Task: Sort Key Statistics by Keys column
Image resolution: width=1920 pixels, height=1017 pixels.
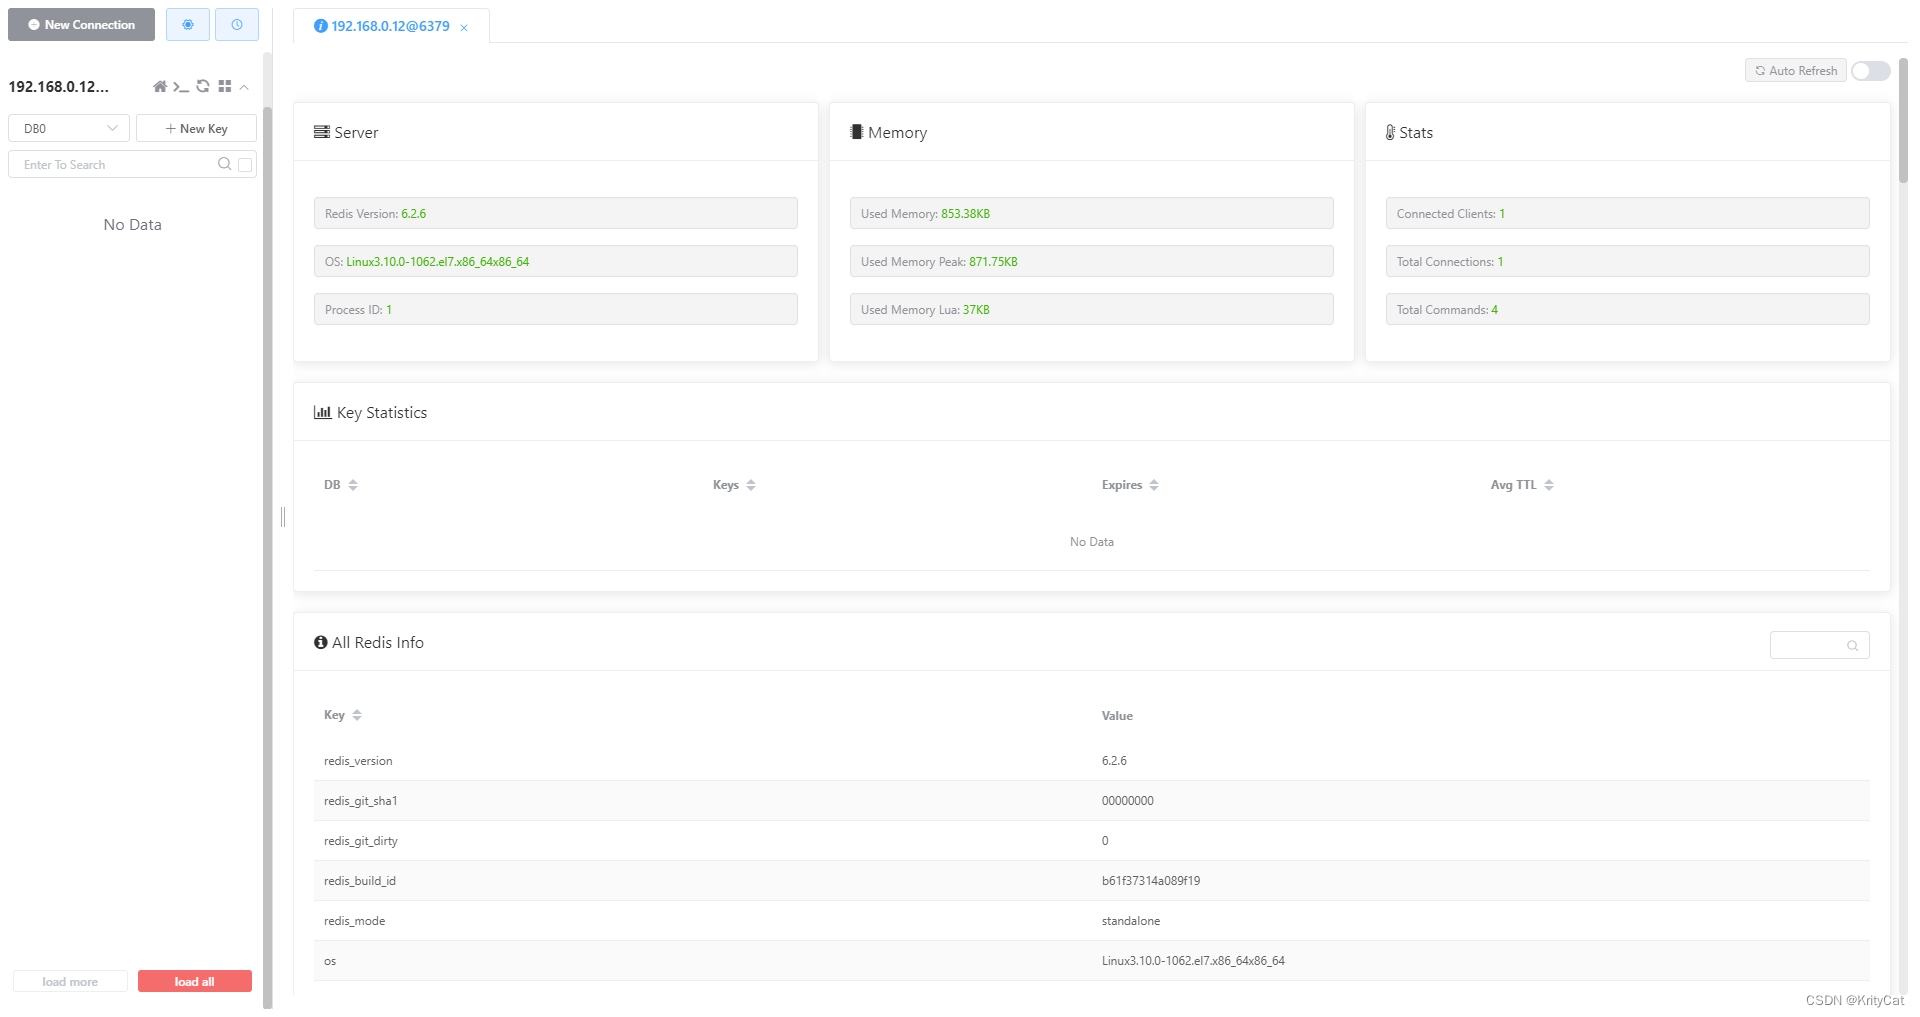Action: [x=749, y=485]
